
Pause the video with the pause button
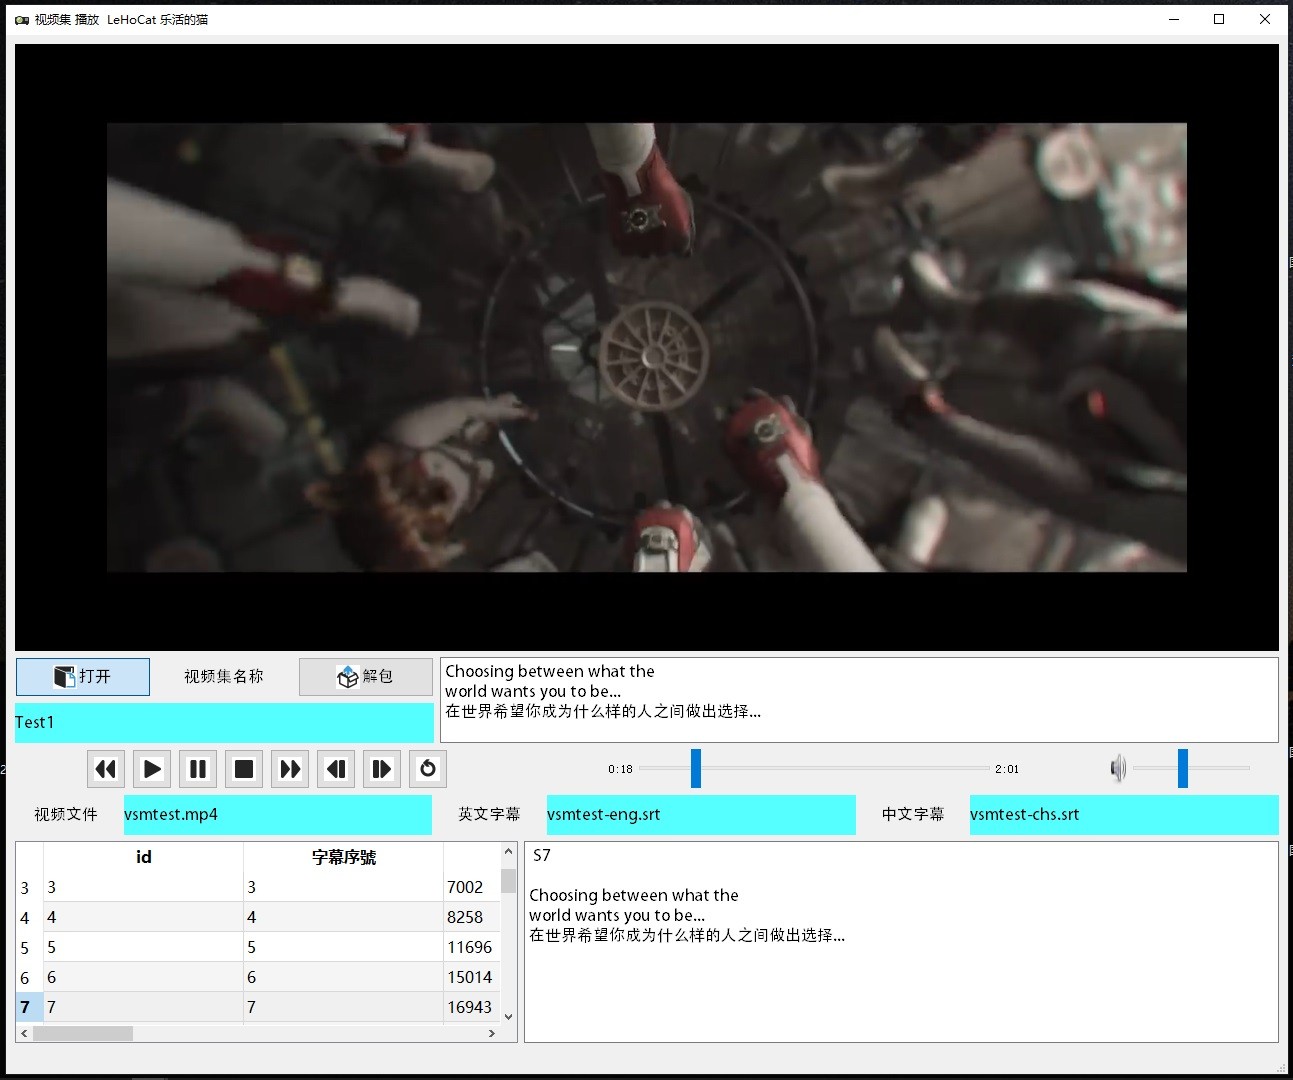tap(198, 769)
